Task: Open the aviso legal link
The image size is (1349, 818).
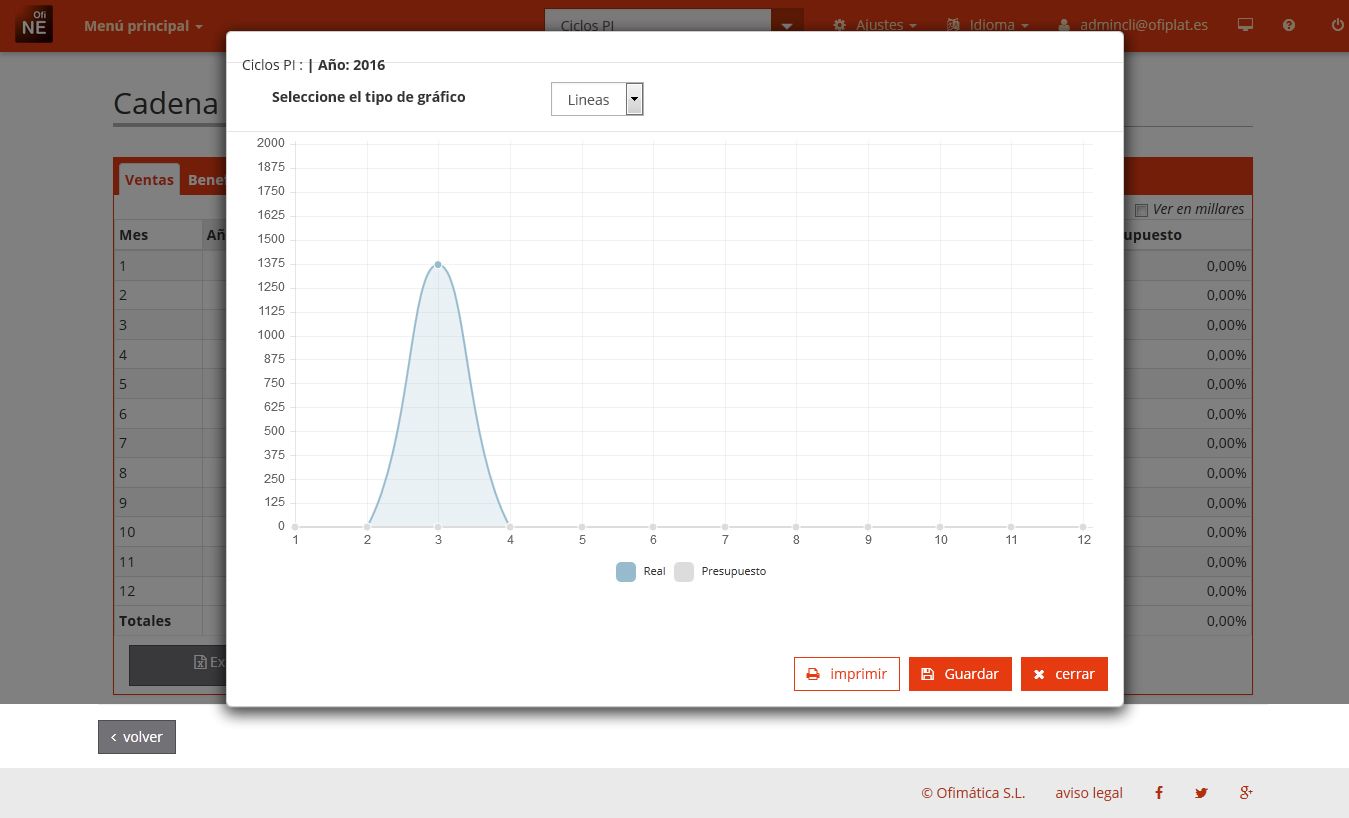Action: (x=1089, y=793)
